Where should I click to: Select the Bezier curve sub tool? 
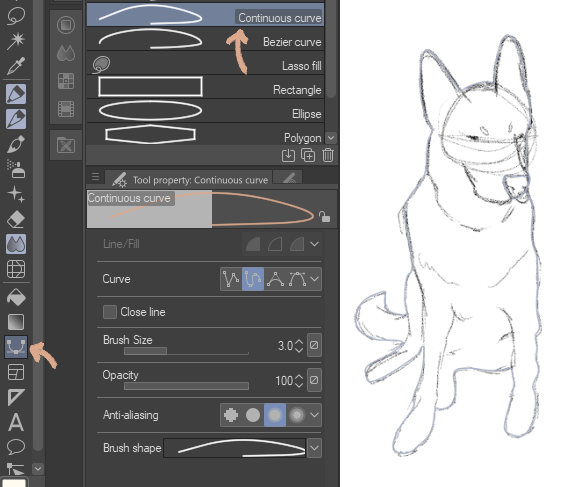point(205,39)
